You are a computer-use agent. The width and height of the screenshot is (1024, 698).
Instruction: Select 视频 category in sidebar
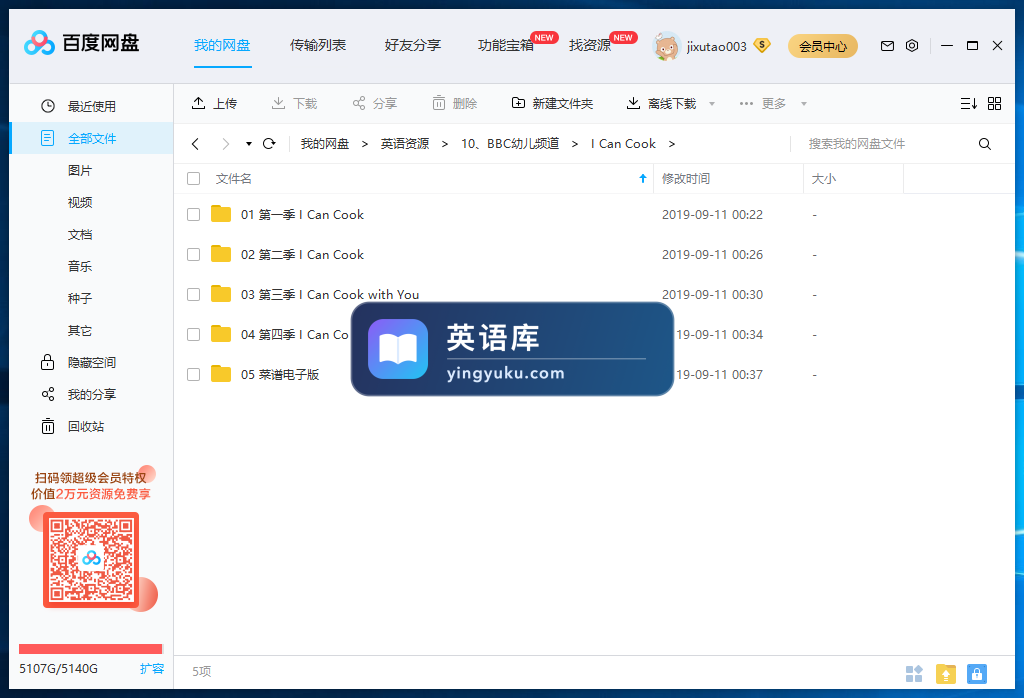click(x=80, y=202)
